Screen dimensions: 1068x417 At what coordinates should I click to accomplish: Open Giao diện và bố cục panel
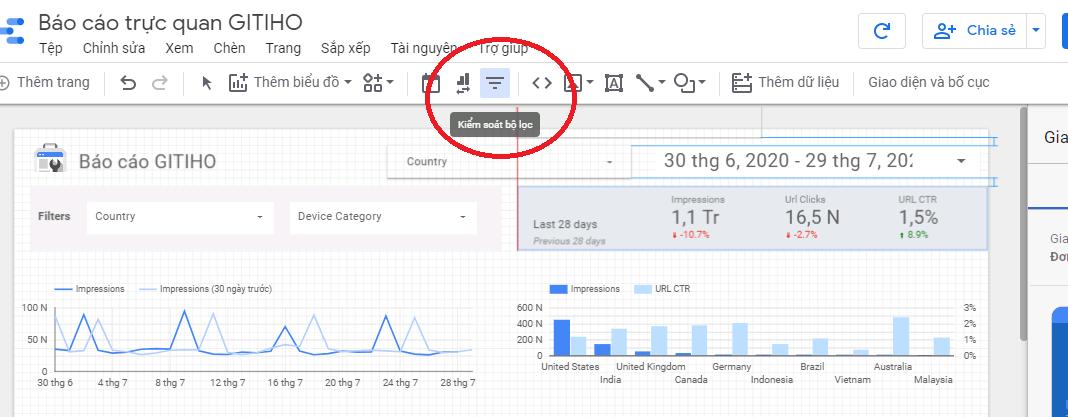tap(928, 82)
